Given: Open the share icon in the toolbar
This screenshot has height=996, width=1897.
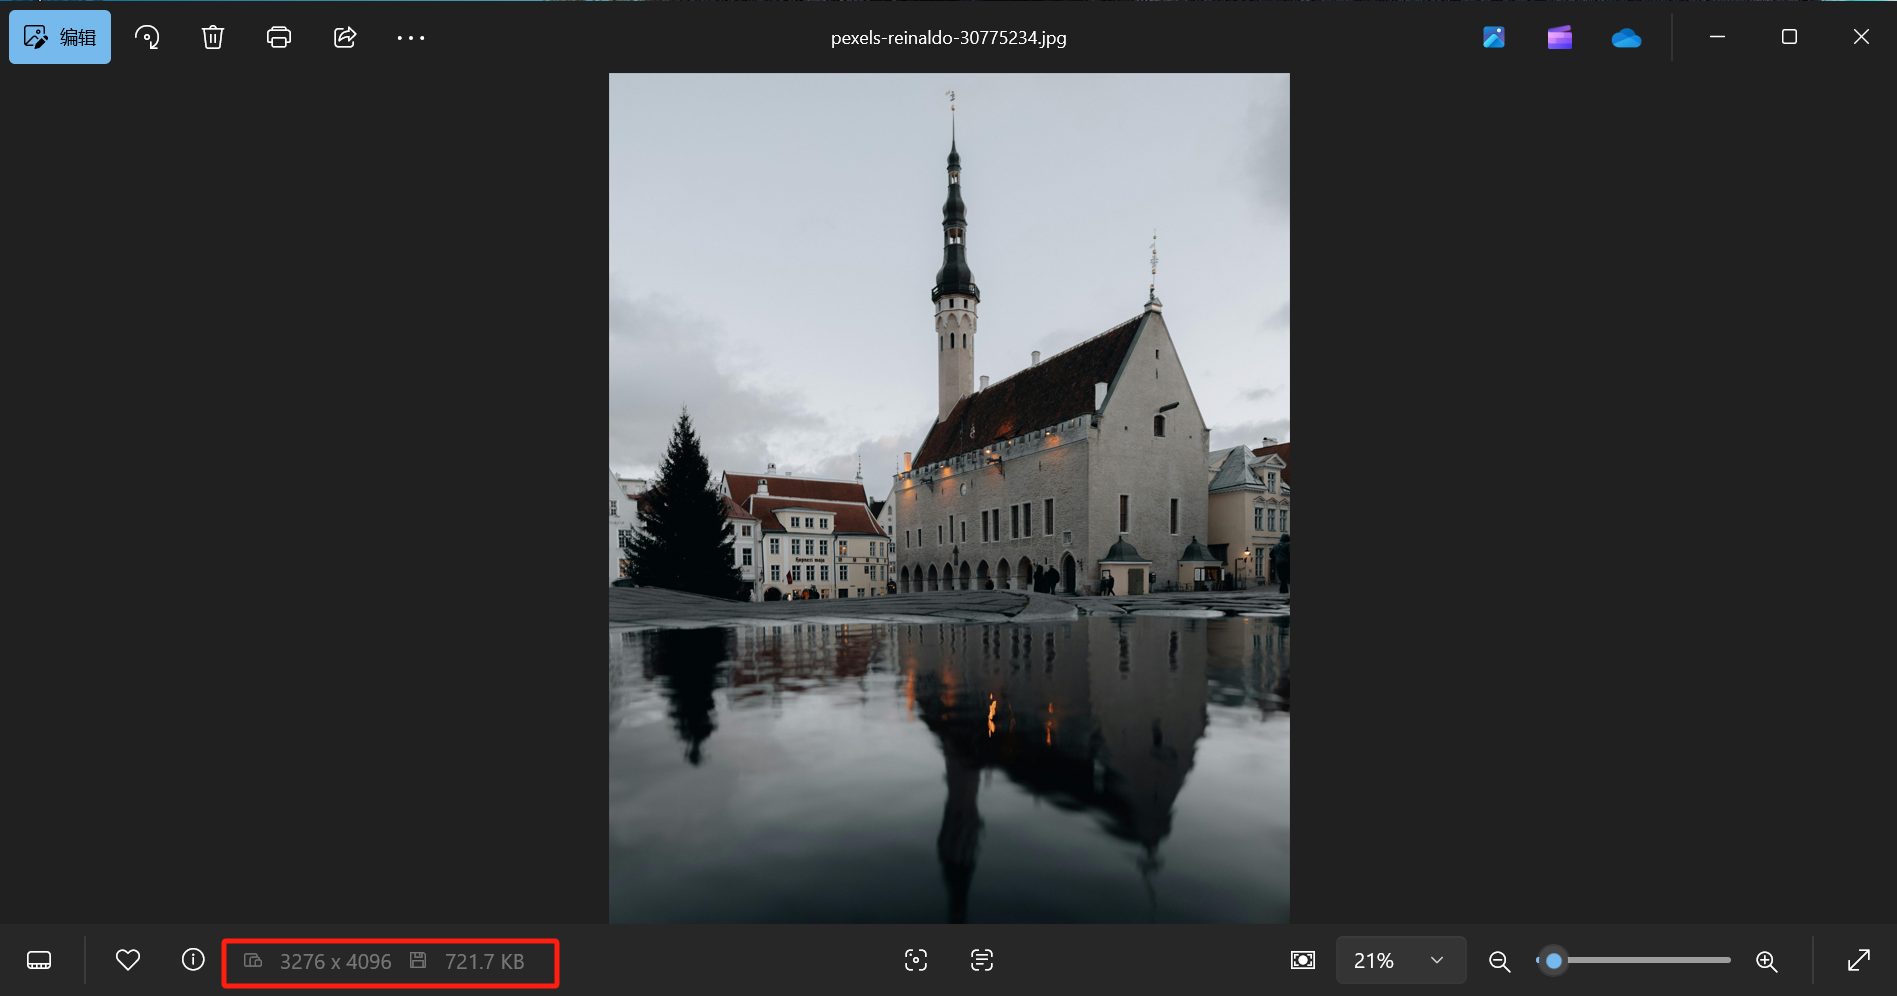Looking at the screenshot, I should tap(345, 37).
